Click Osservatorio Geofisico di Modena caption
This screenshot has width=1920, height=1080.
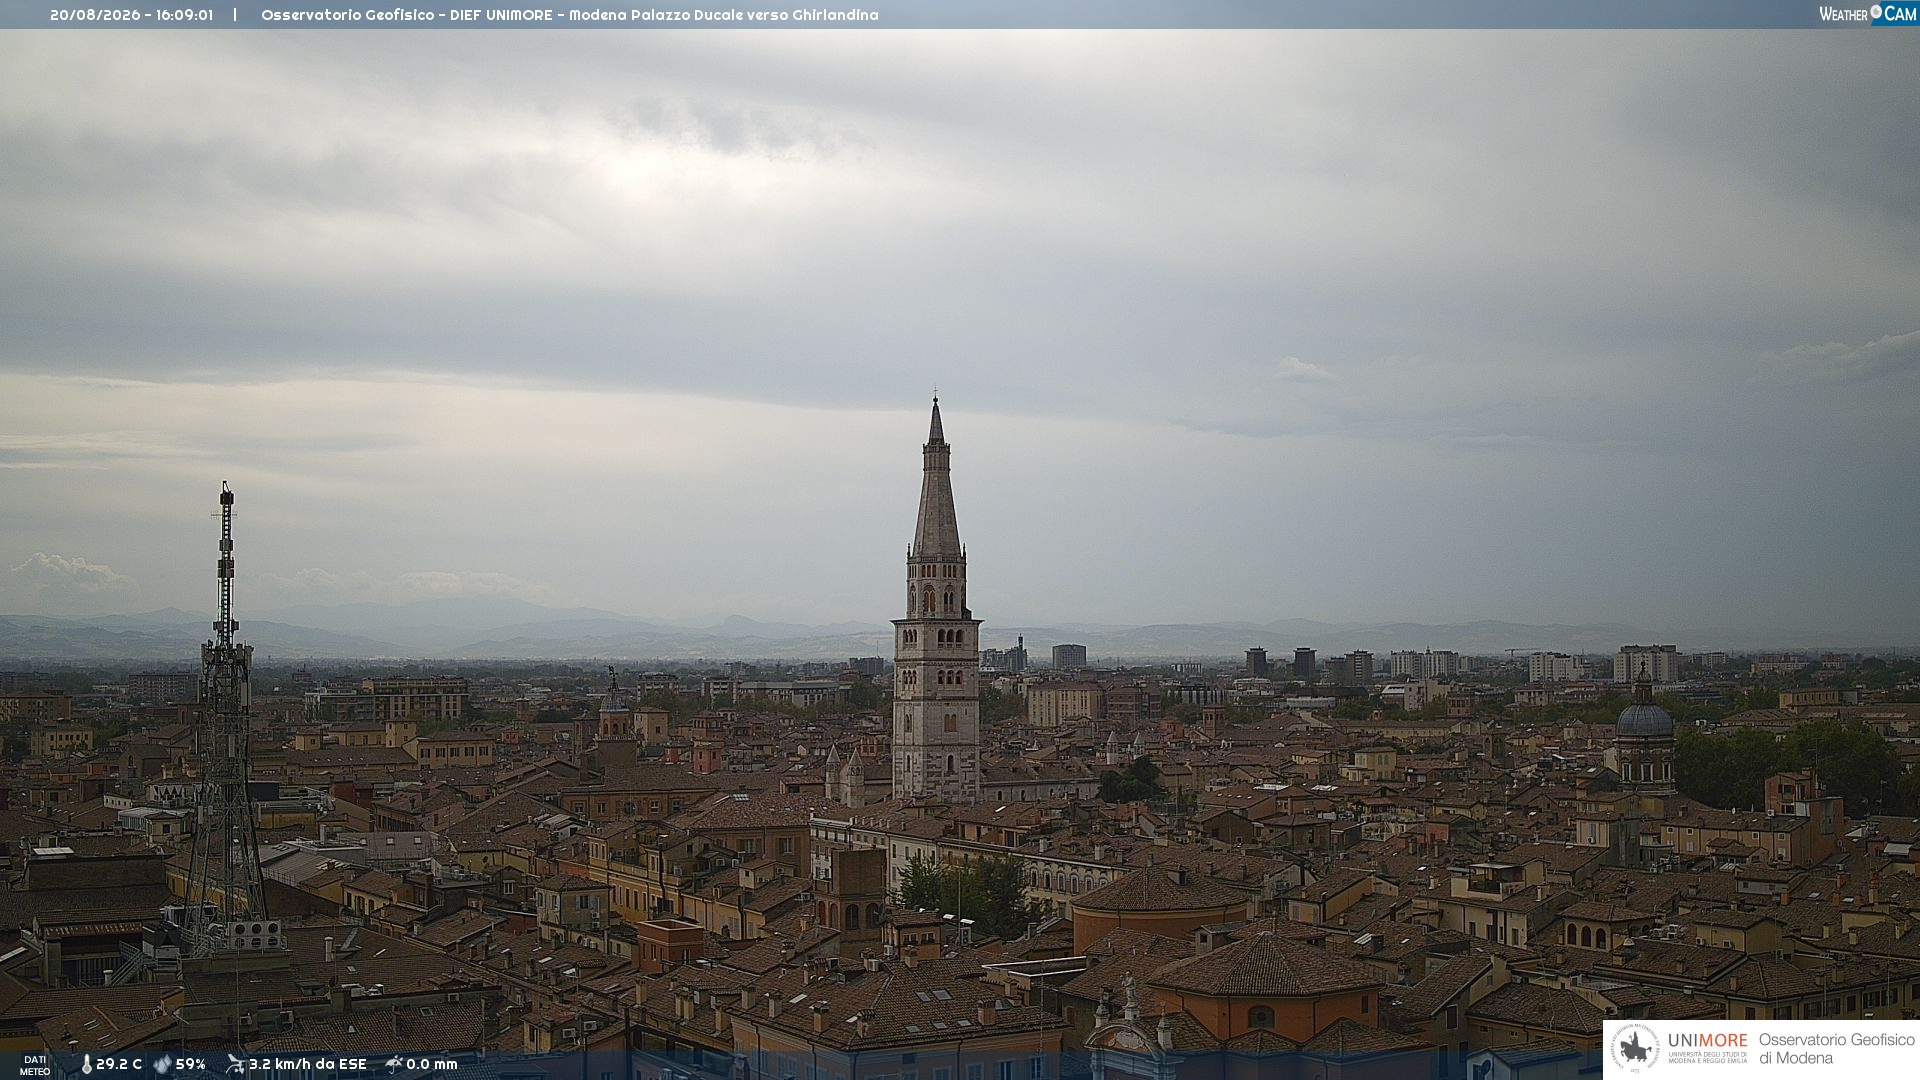coord(1836,1049)
